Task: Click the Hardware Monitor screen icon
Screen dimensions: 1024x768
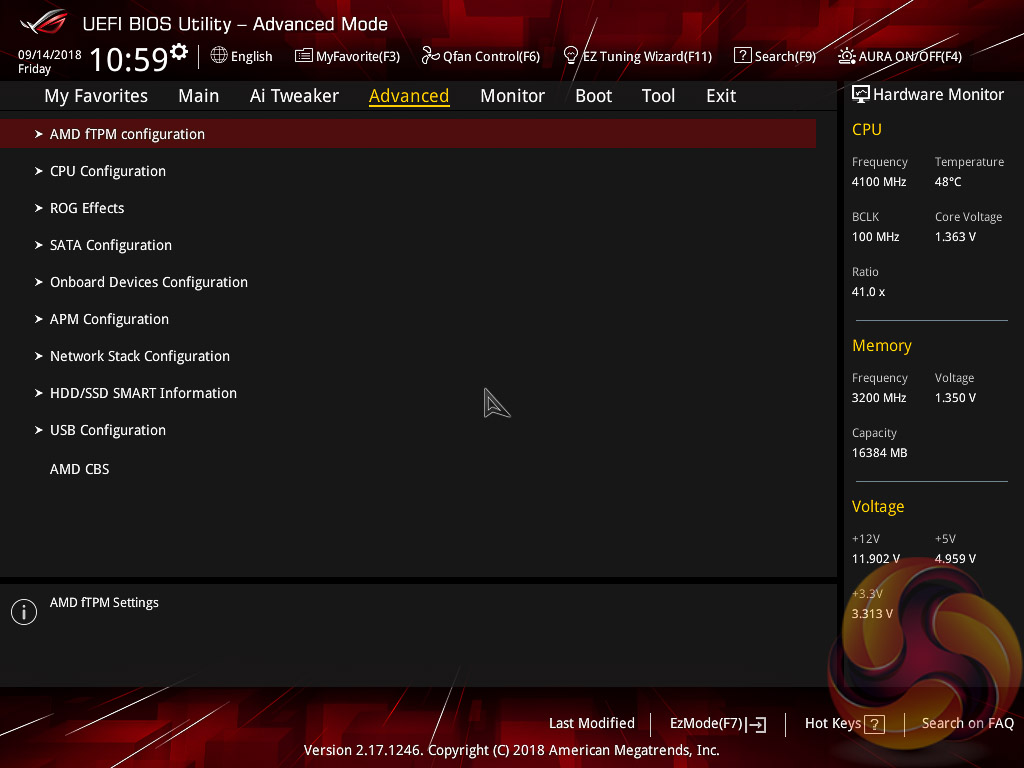Action: pos(861,94)
